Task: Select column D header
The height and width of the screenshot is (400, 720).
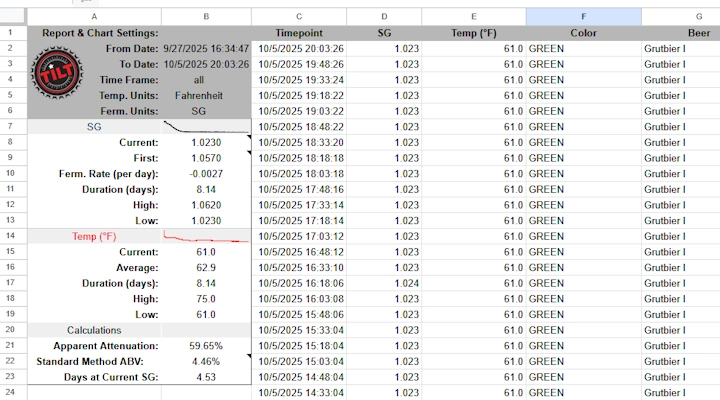Action: pos(384,17)
